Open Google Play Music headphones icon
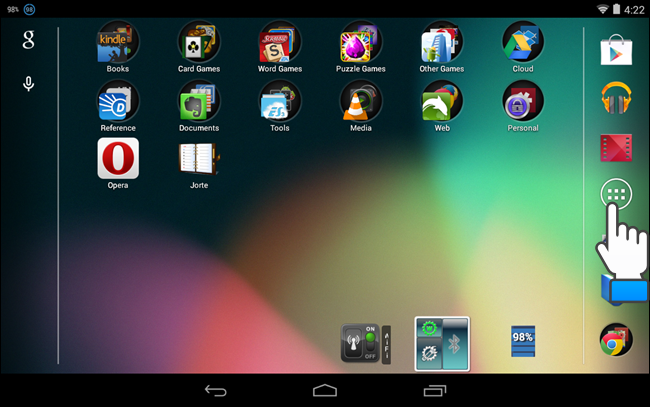 [x=616, y=98]
